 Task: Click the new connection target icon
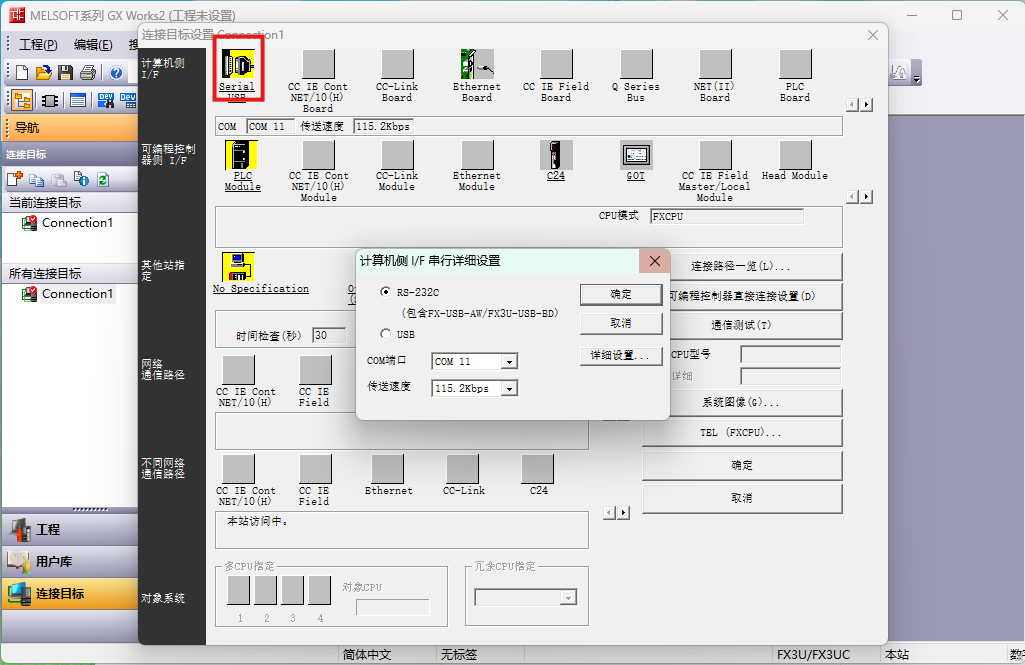point(14,179)
